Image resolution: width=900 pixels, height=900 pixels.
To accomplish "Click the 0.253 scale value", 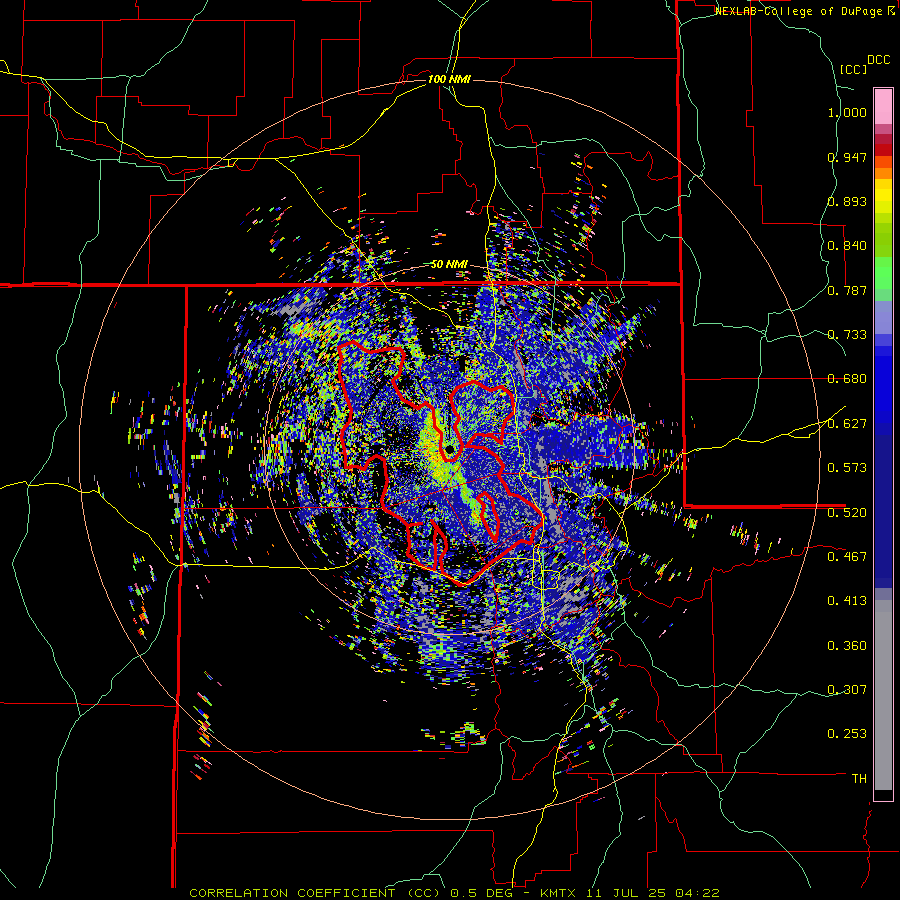I will pos(847,734).
